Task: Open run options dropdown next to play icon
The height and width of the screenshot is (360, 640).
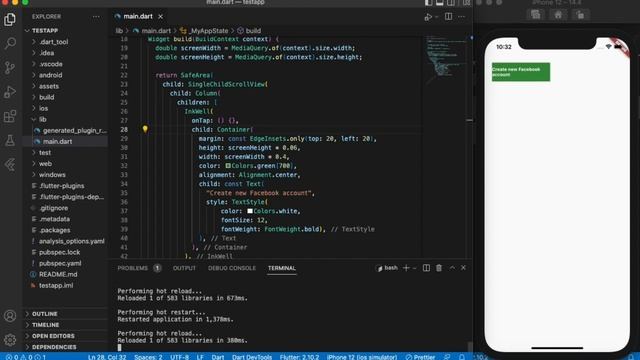Action: point(436,17)
